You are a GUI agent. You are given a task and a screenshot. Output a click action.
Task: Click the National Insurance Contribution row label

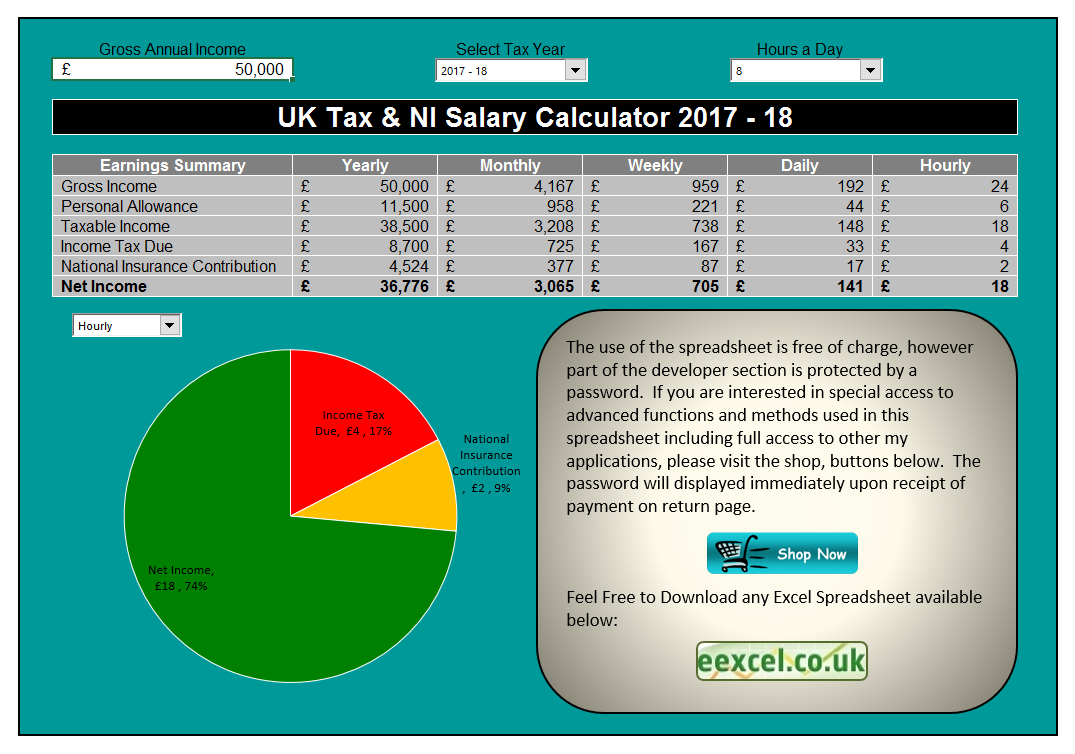168,266
